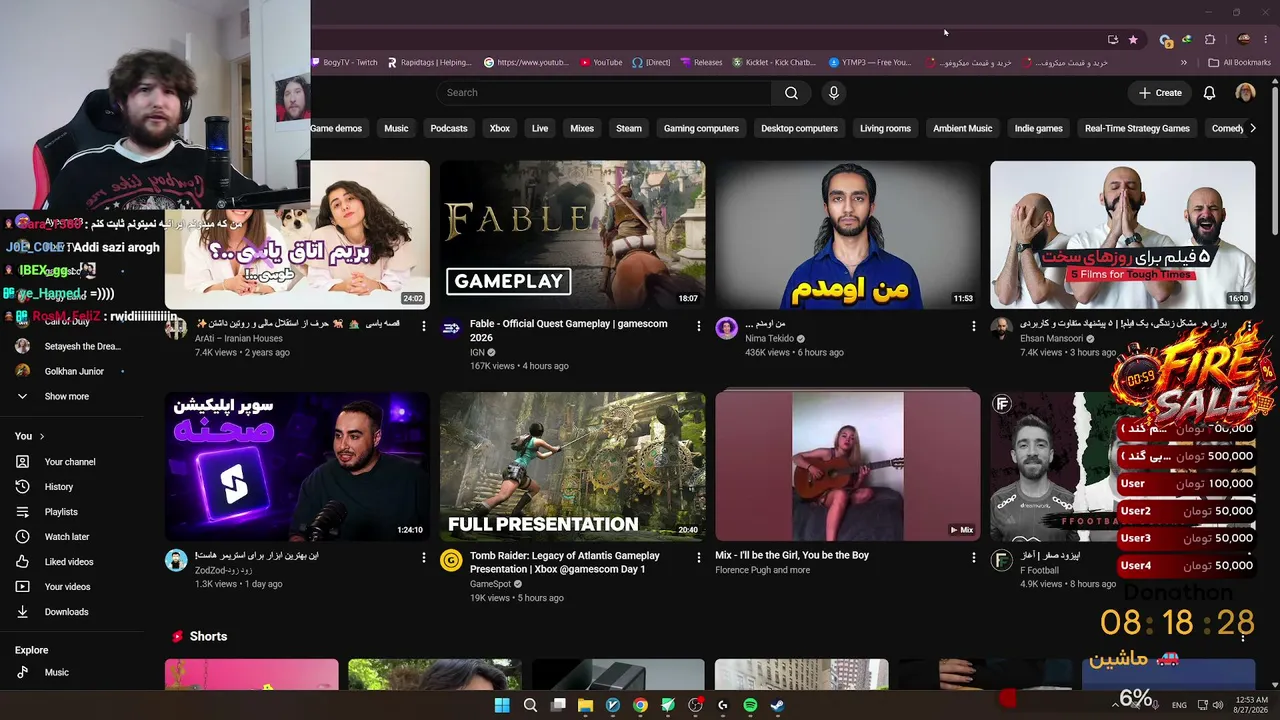1280x720 pixels.
Task: Open the Fable - Official Quest Gameplay title
Action: tap(569, 331)
